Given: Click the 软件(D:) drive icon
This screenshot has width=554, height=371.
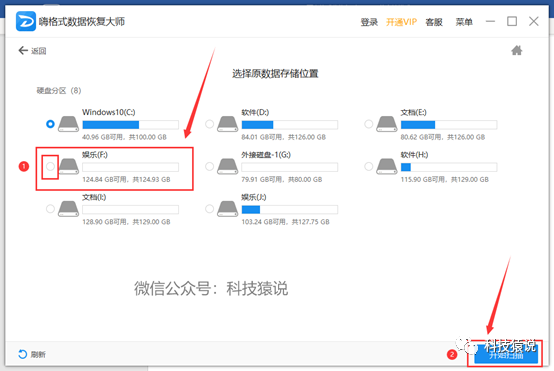Looking at the screenshot, I should 228,124.
